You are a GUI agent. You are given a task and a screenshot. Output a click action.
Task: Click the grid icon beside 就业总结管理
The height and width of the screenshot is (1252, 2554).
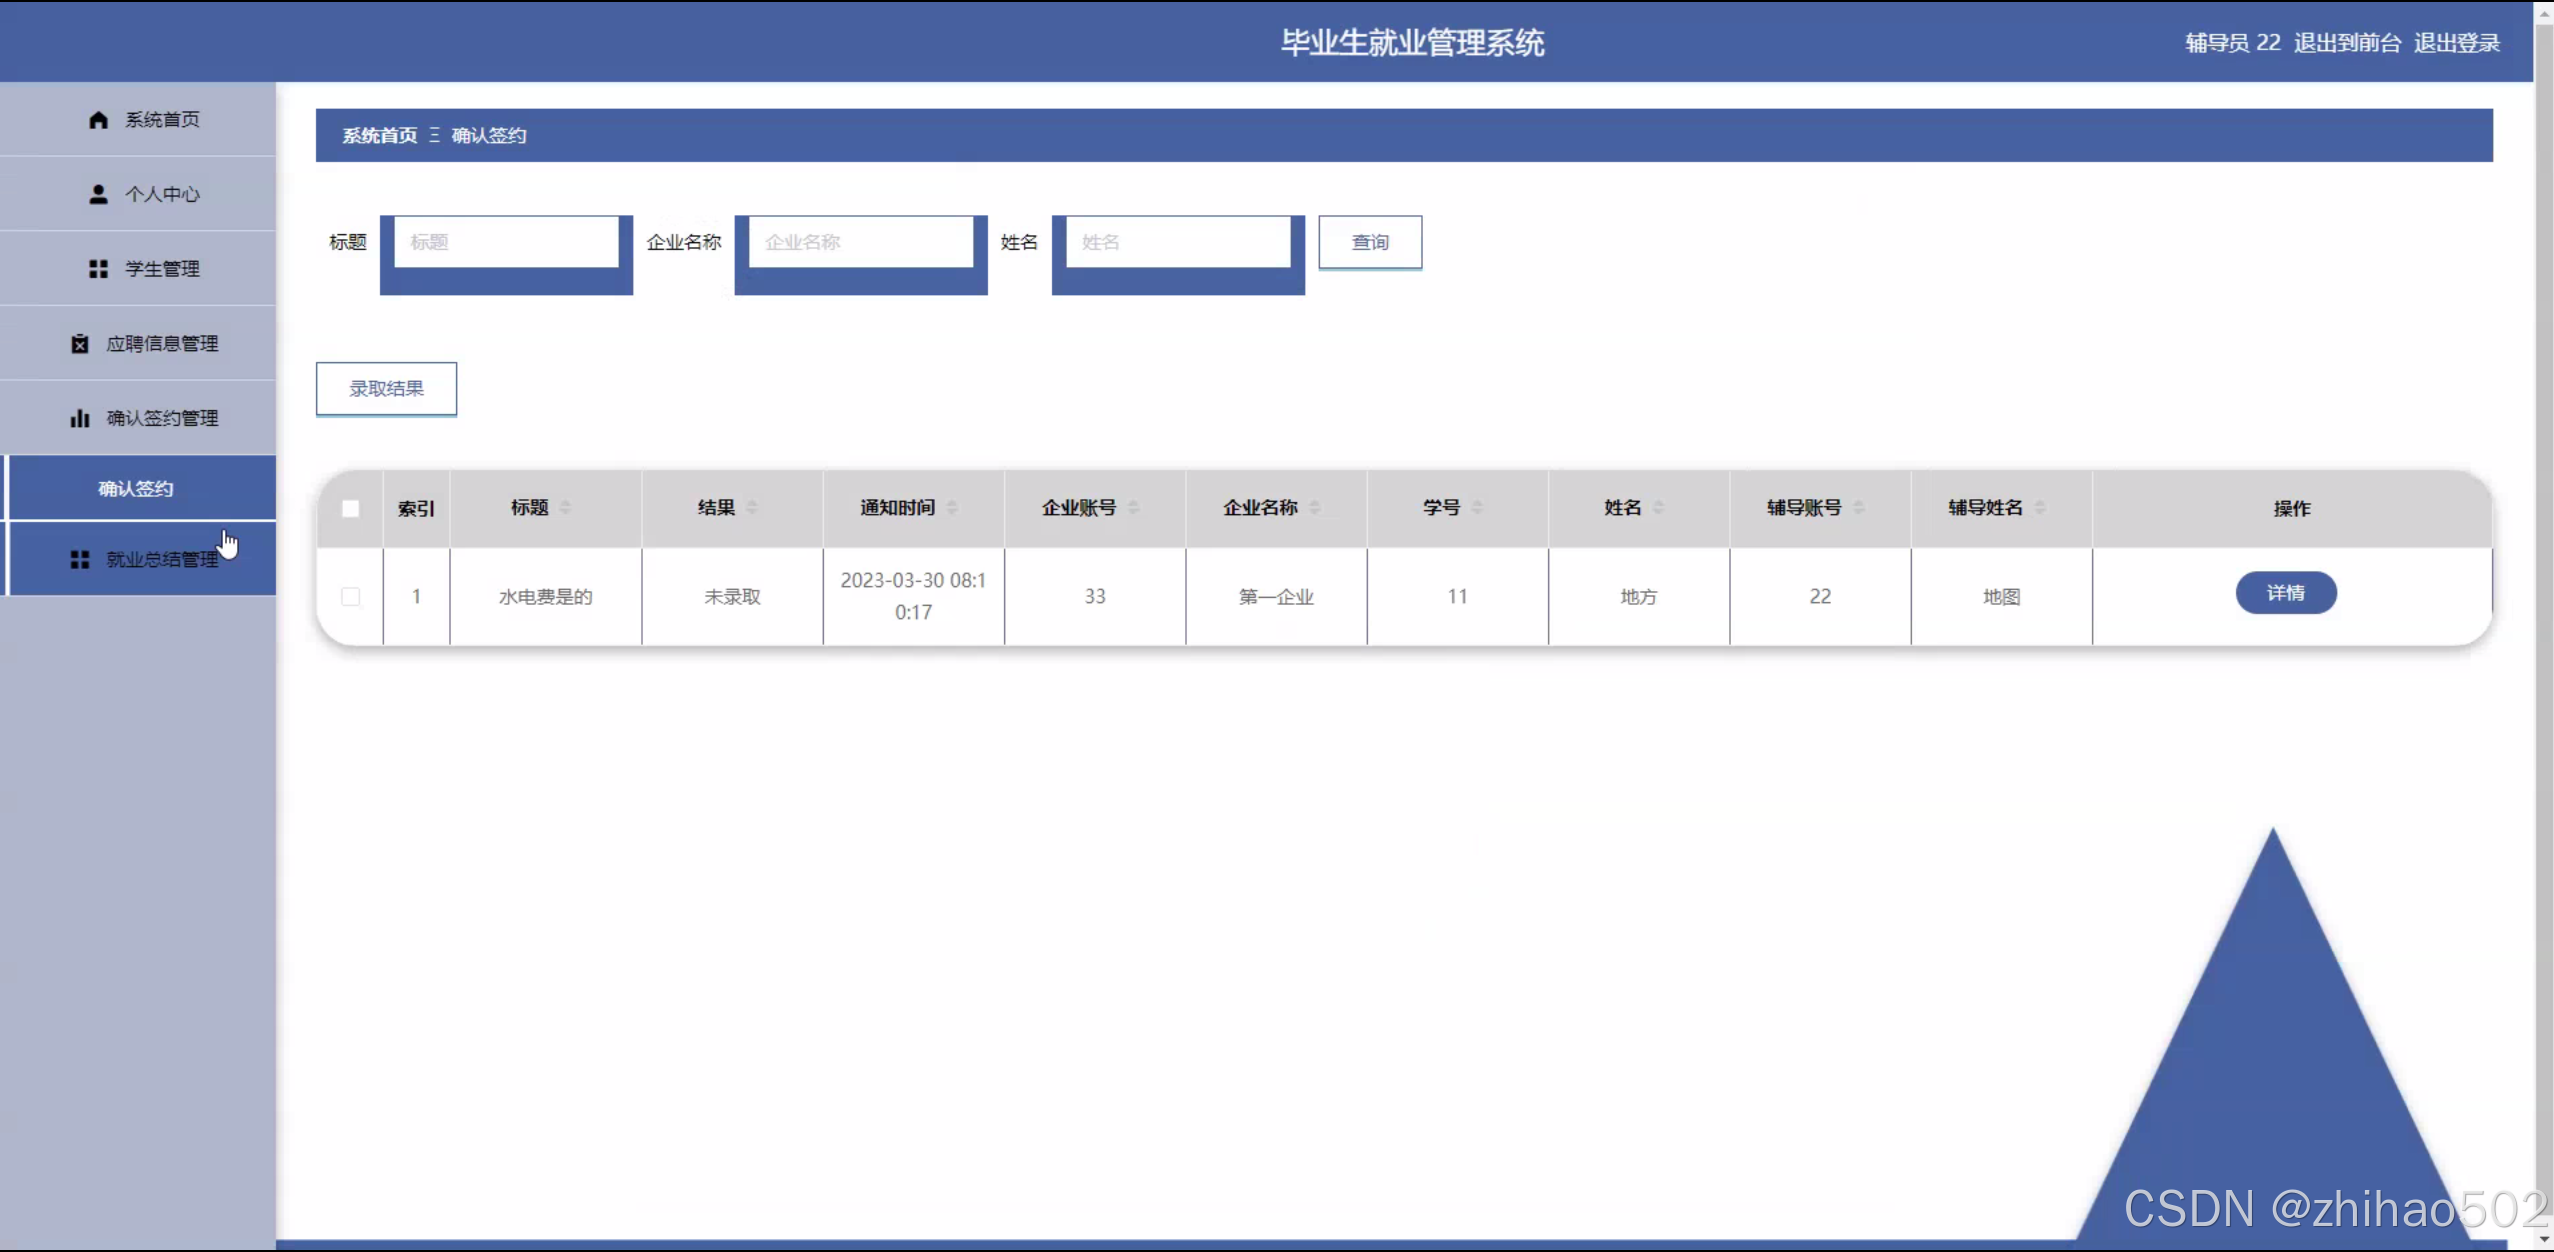tap(80, 559)
